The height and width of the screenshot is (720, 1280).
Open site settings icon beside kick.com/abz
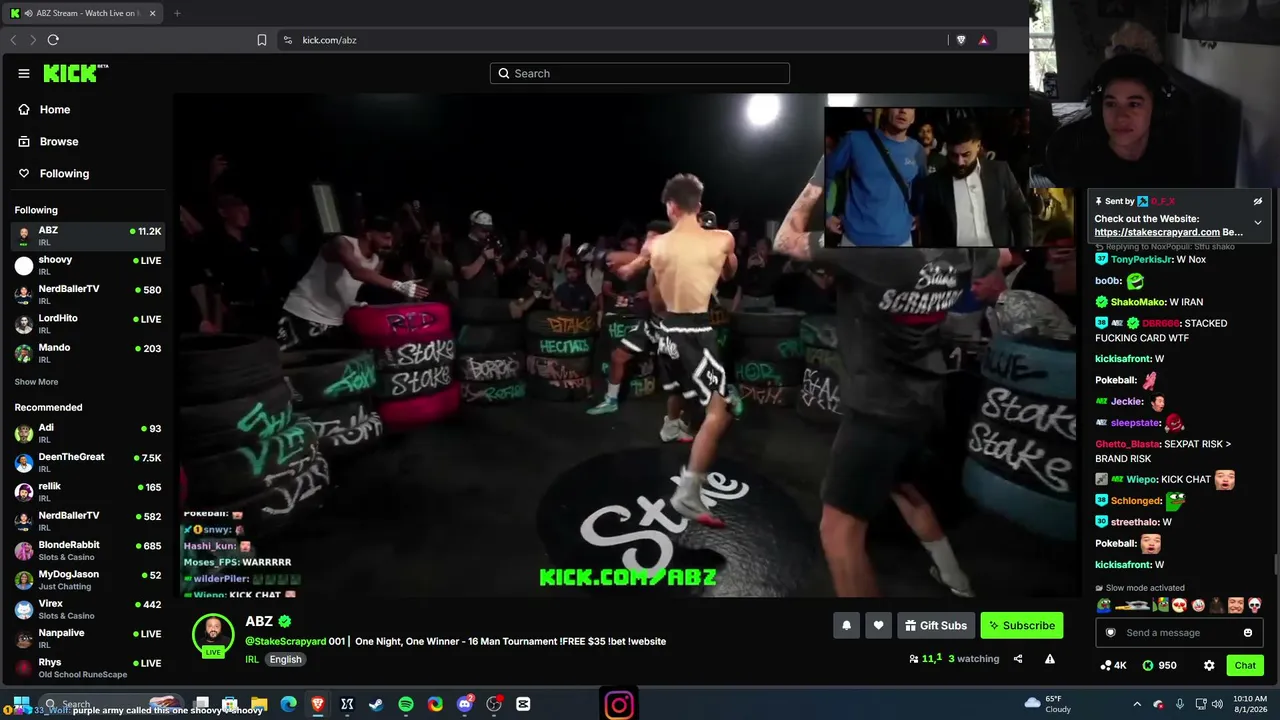pos(288,40)
